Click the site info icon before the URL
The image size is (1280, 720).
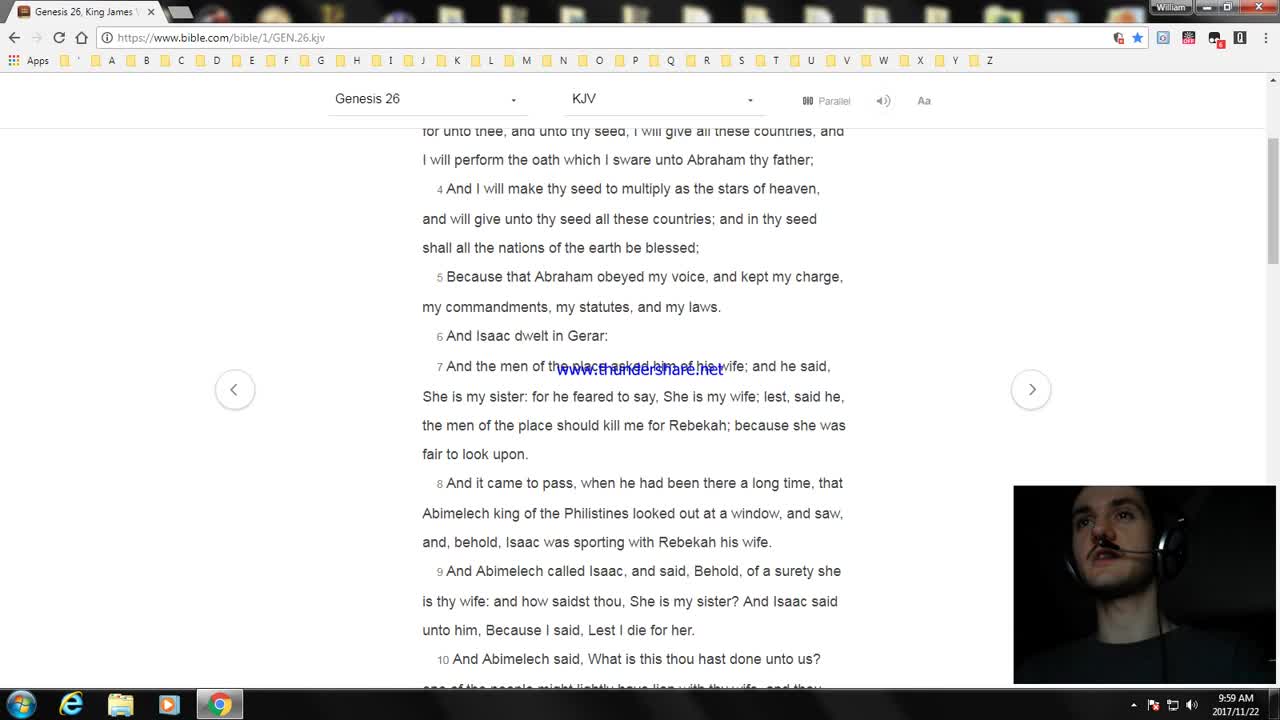(107, 38)
